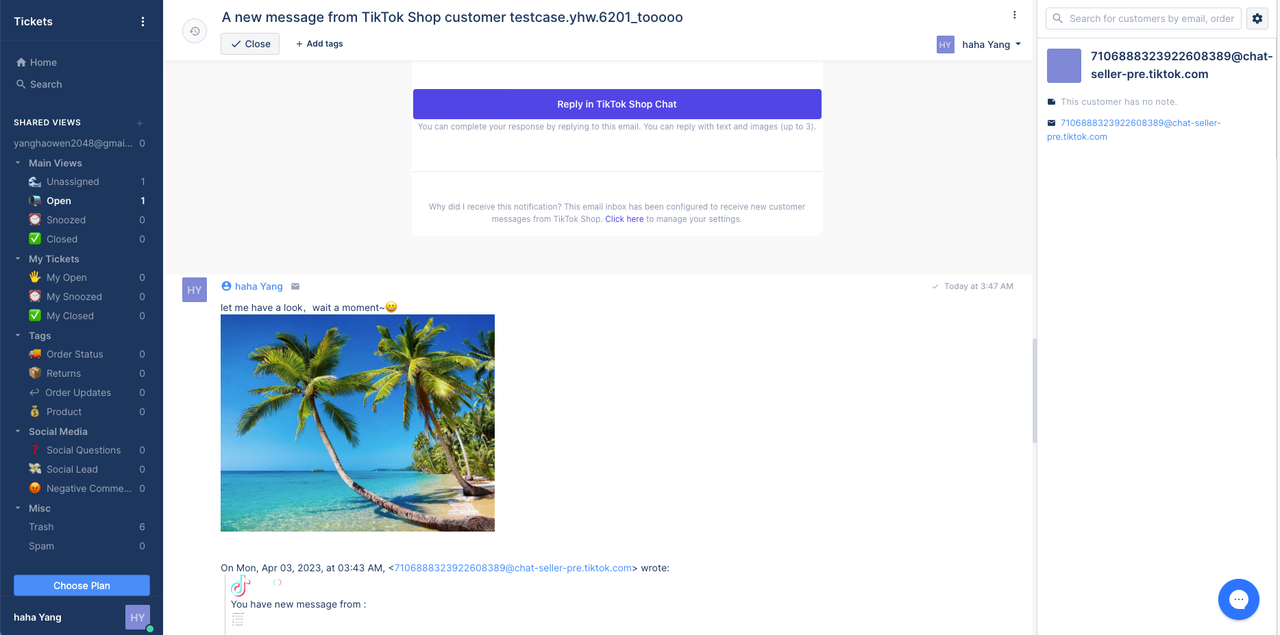Click the Add tags button
The width and height of the screenshot is (1280, 635).
coord(319,44)
